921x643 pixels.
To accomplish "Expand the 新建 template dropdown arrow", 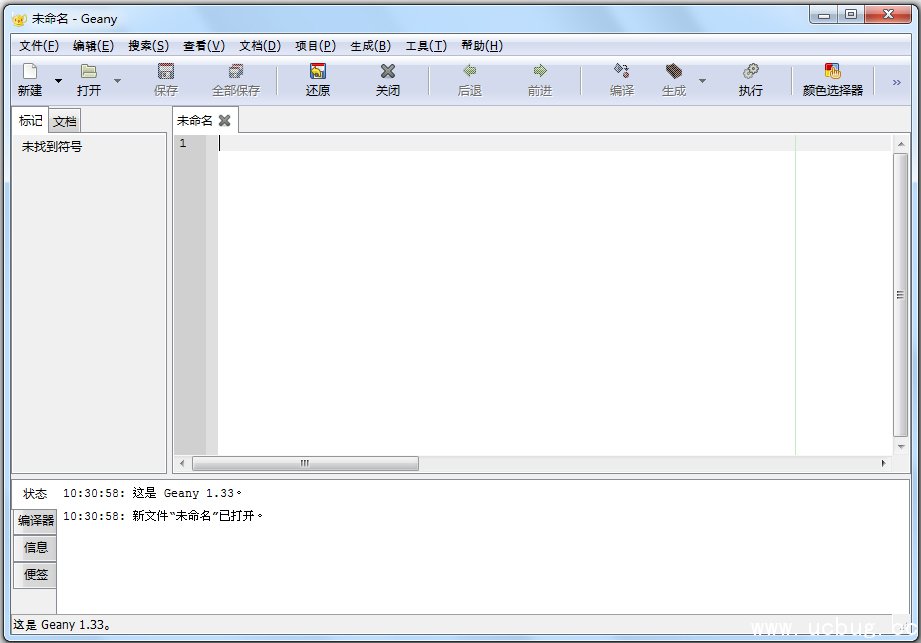I will click(x=58, y=80).
